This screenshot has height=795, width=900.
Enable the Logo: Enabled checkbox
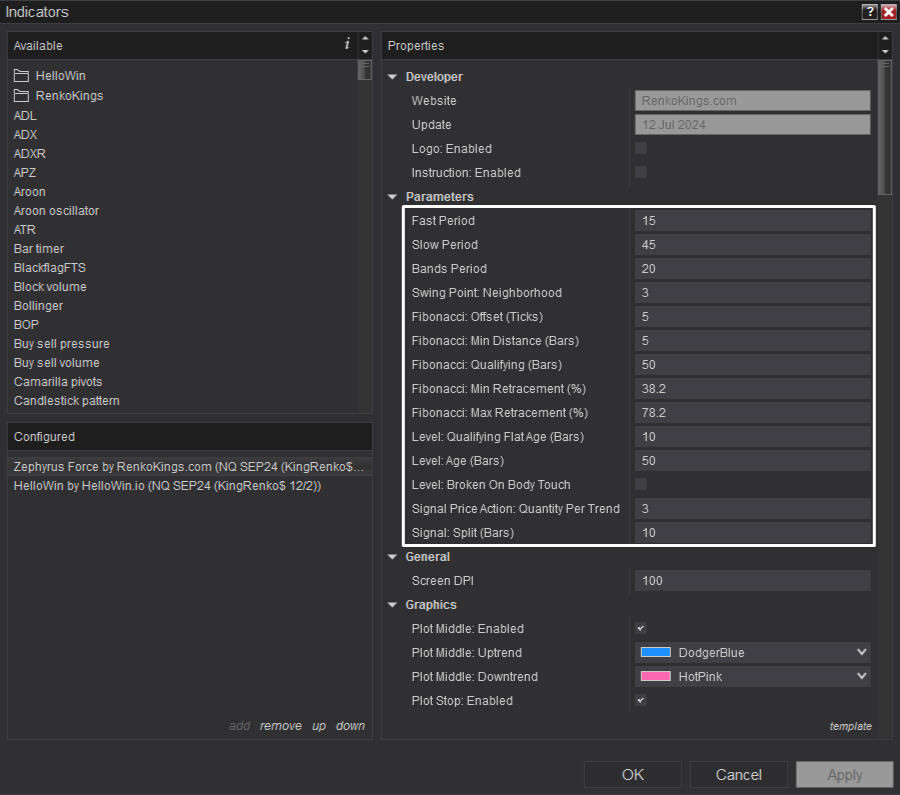coord(641,148)
